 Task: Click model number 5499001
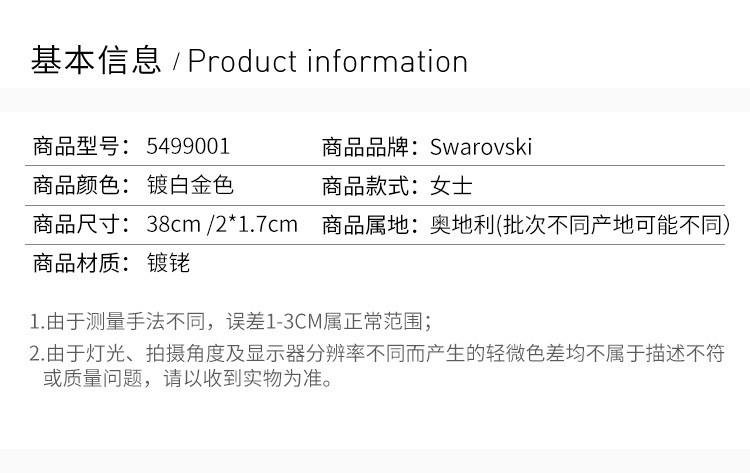[188, 147]
